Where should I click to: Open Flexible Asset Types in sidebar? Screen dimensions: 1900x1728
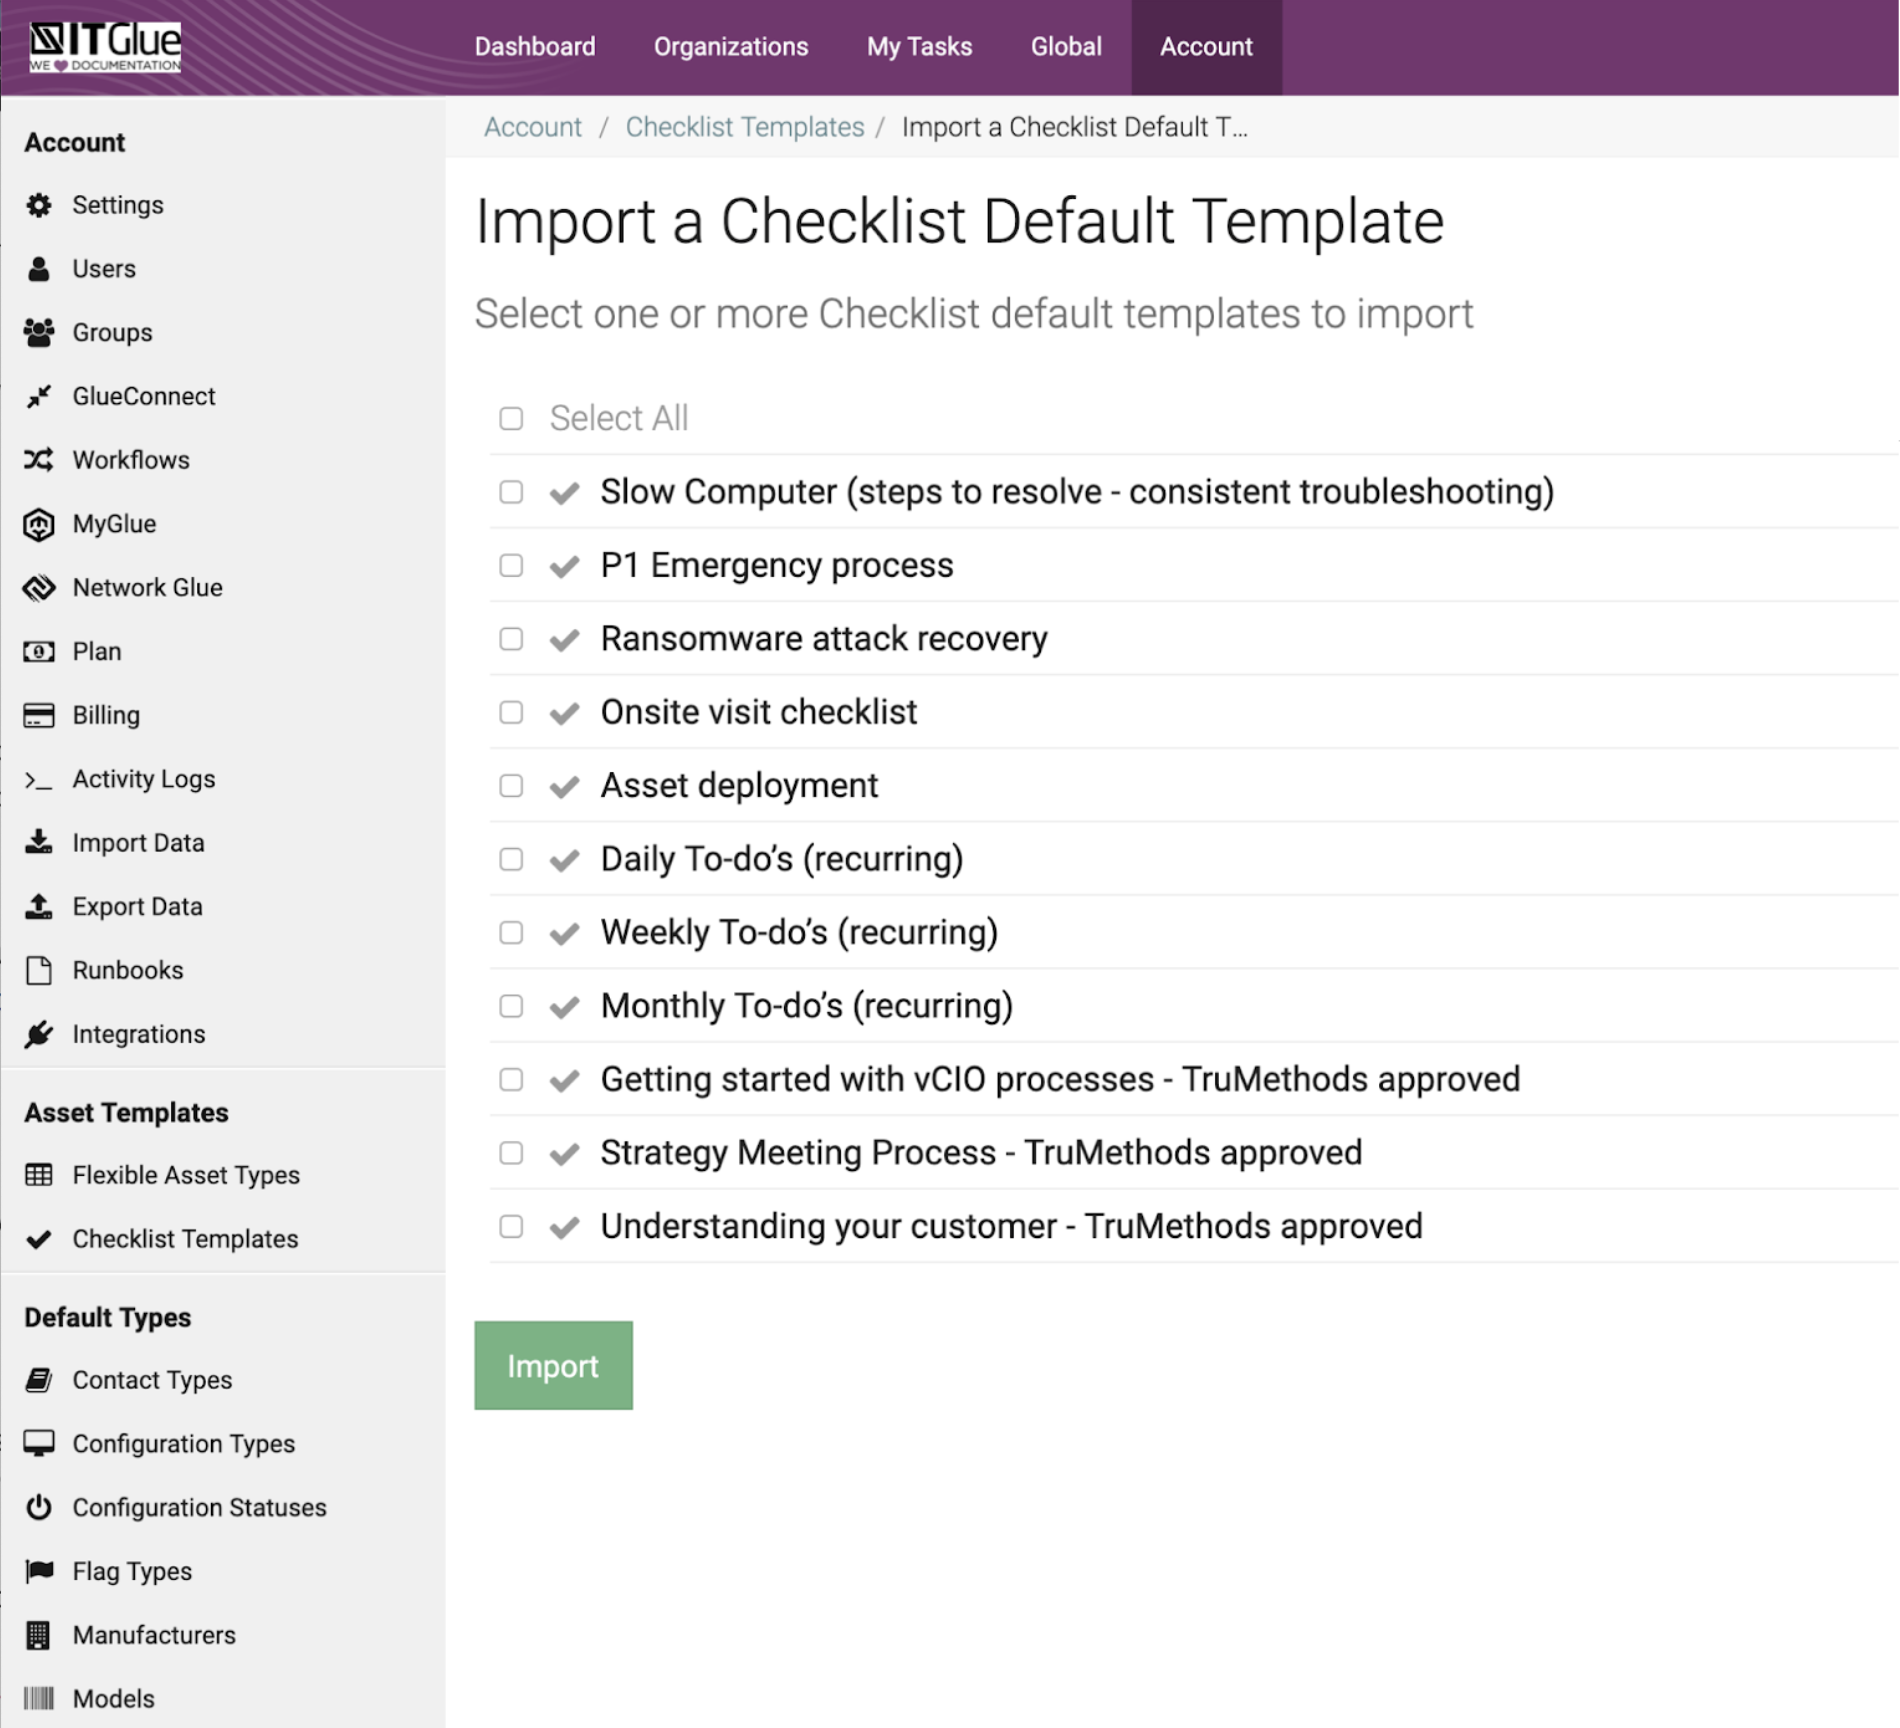185,1175
